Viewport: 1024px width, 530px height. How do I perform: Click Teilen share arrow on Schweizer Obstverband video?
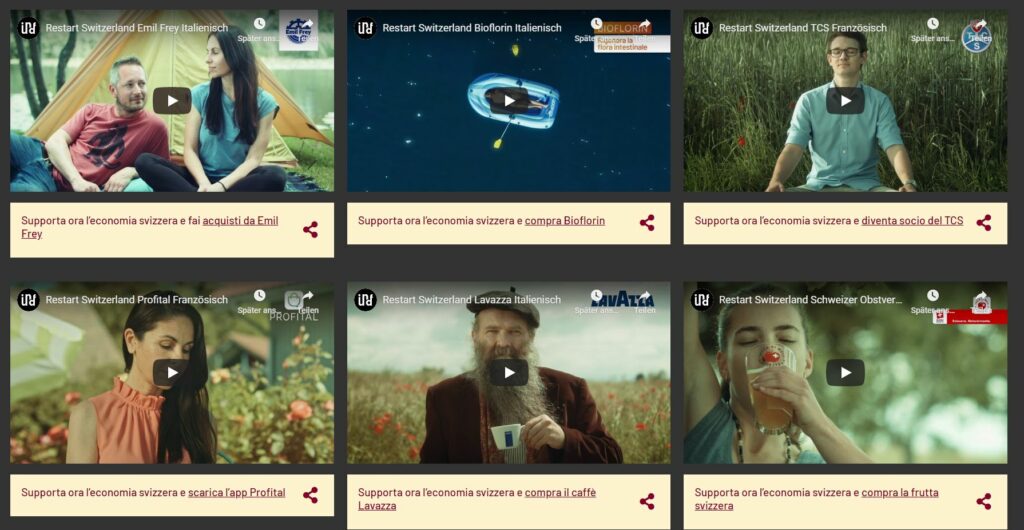click(981, 296)
